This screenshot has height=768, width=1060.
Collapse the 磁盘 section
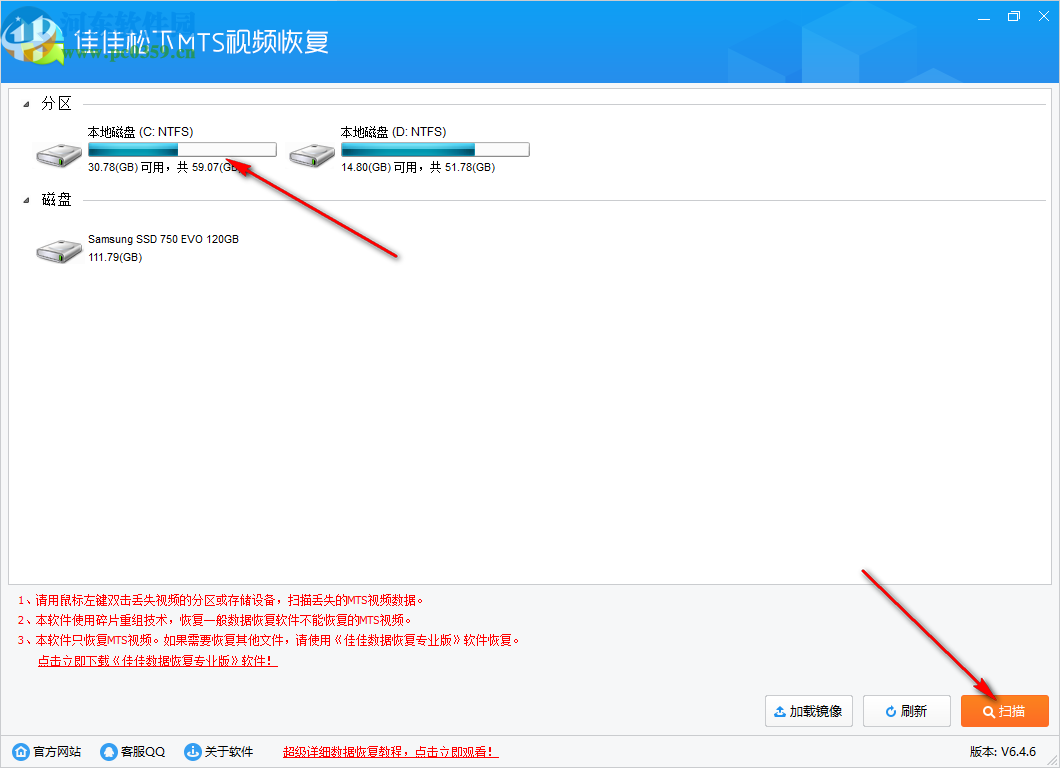[26, 199]
